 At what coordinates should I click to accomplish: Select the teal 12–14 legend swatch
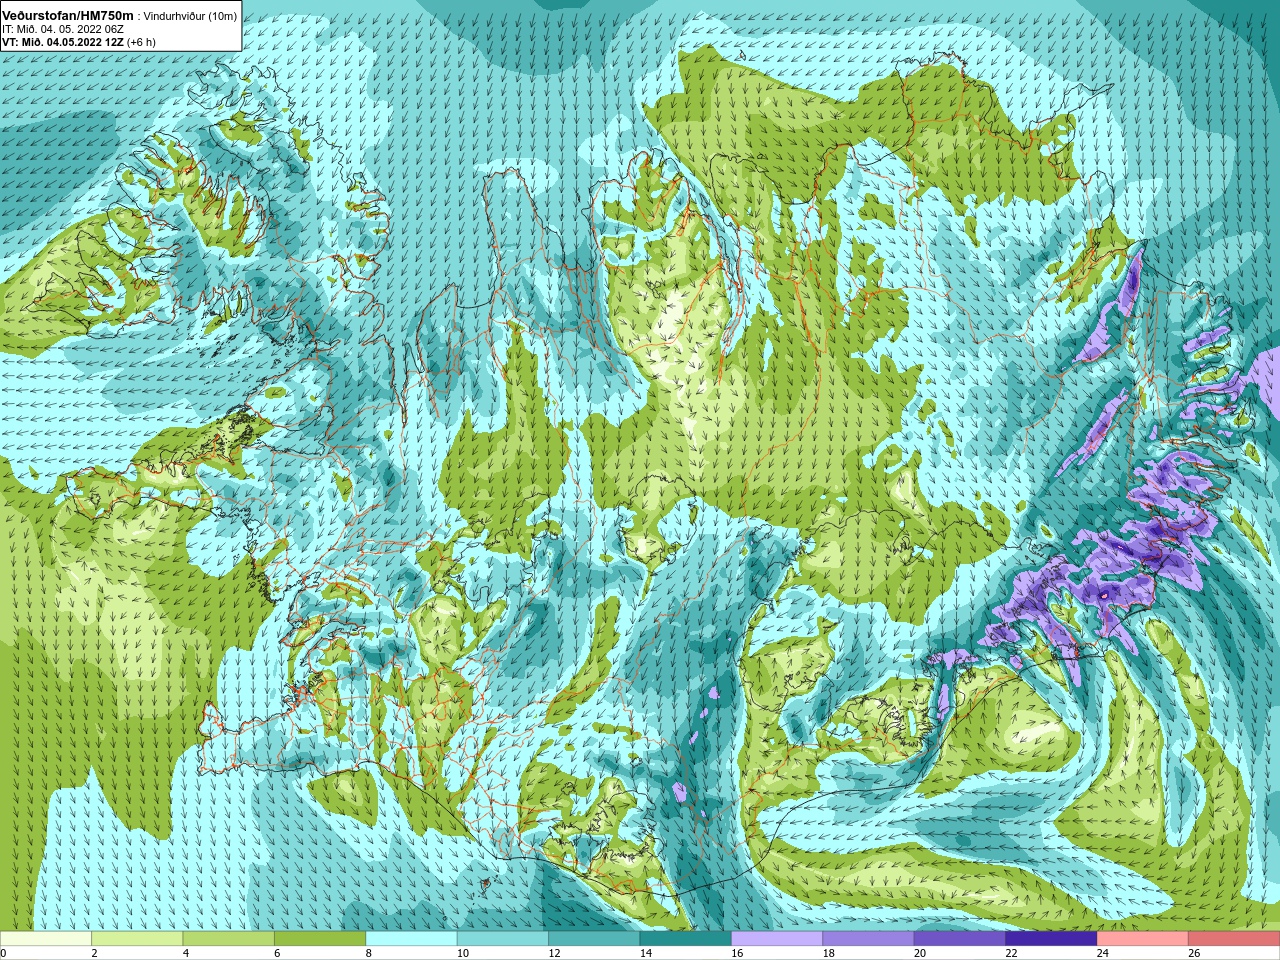(595, 939)
